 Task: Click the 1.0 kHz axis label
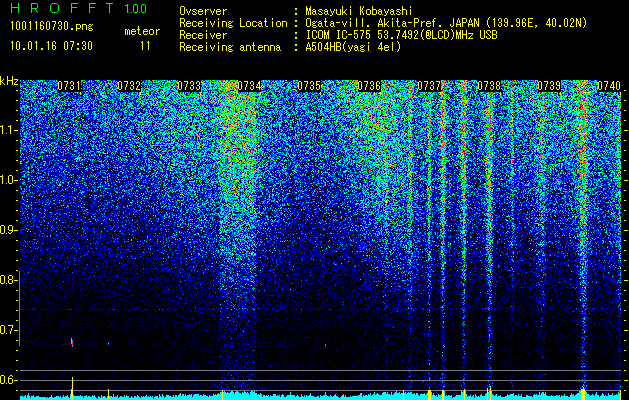(x=7, y=180)
